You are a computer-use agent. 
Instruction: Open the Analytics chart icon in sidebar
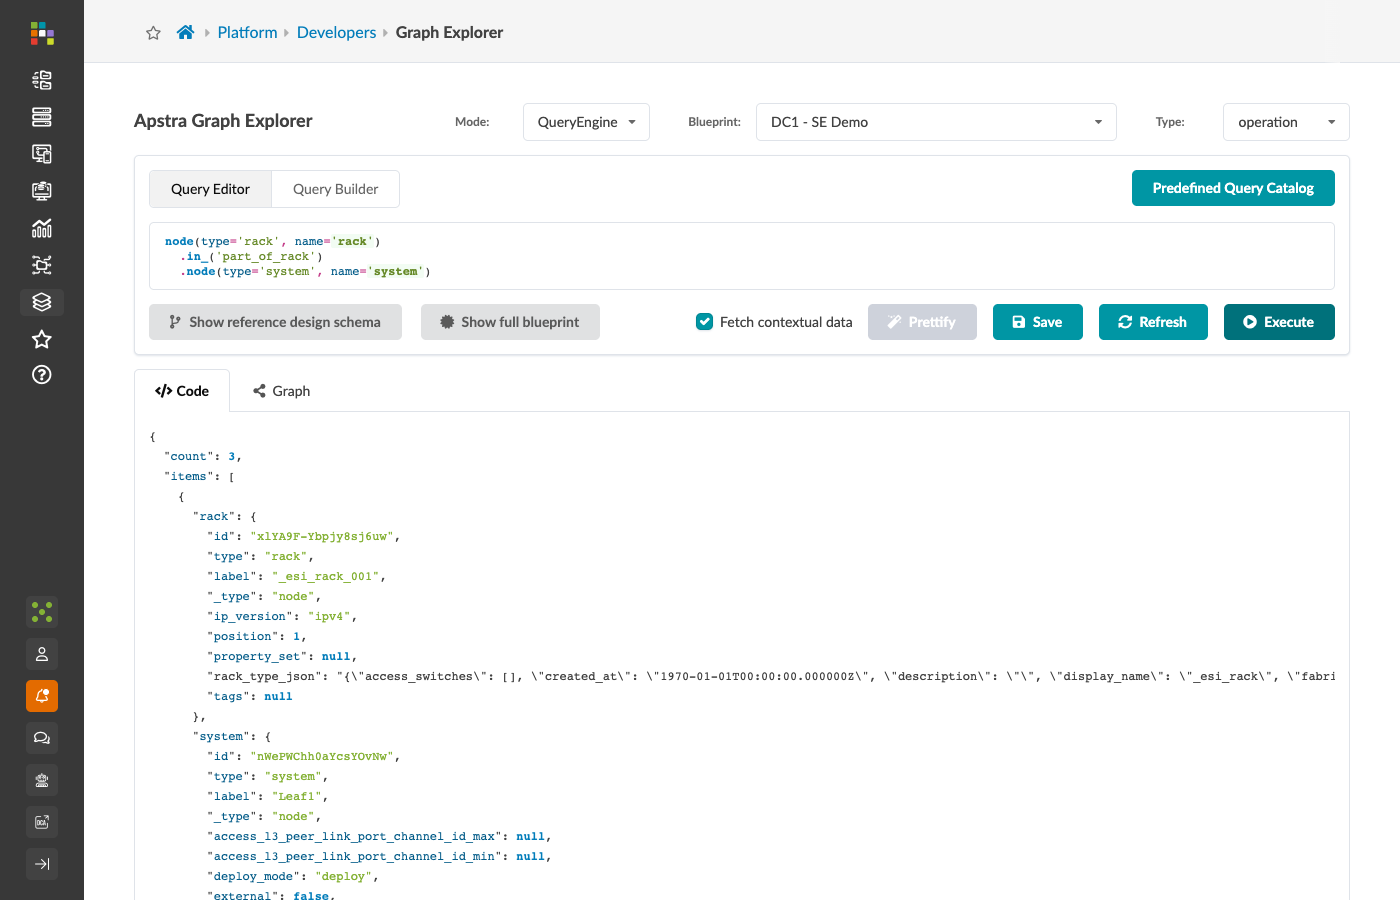click(x=42, y=228)
